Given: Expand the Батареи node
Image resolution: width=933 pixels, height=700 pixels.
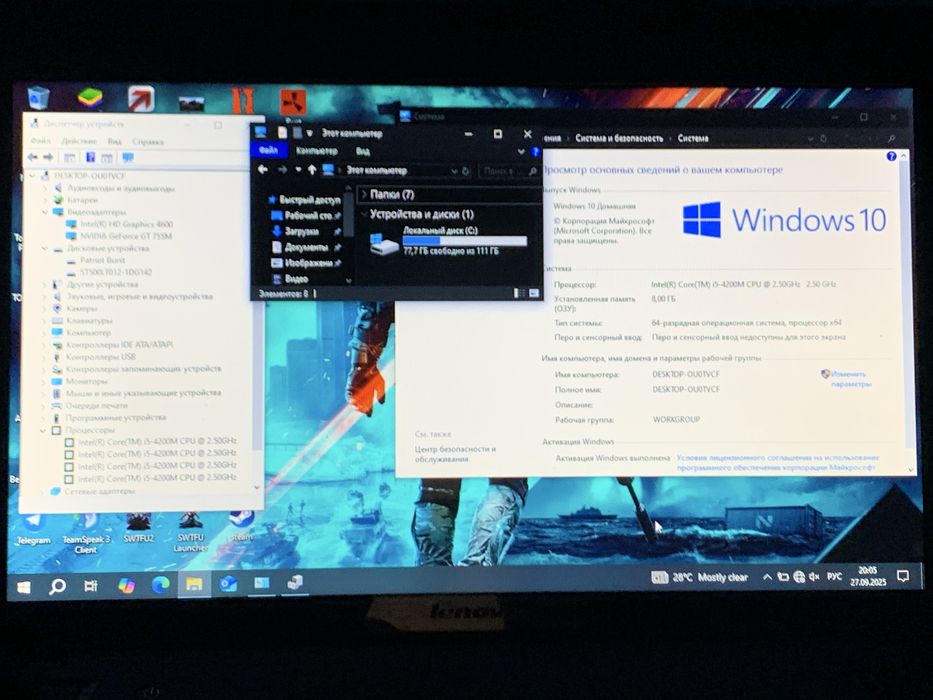Looking at the screenshot, I should (45, 200).
